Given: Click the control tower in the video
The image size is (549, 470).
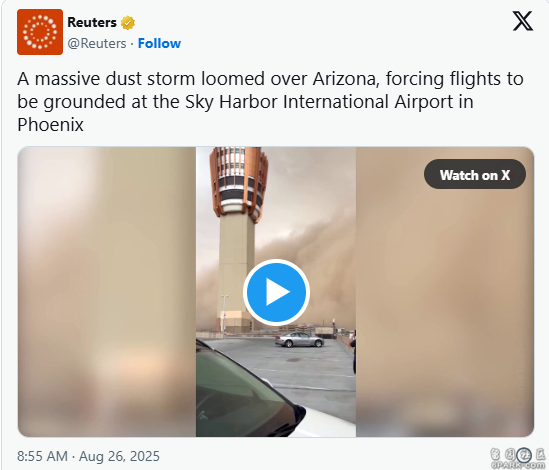Looking at the screenshot, I should 237,238.
